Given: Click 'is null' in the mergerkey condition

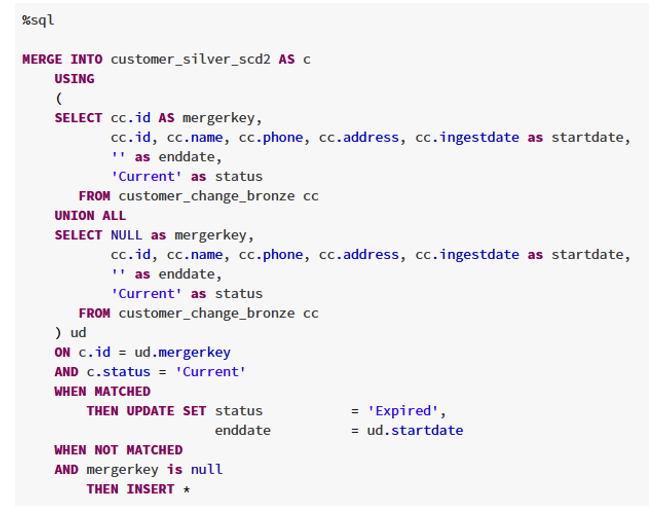Looking at the screenshot, I should point(195,469).
